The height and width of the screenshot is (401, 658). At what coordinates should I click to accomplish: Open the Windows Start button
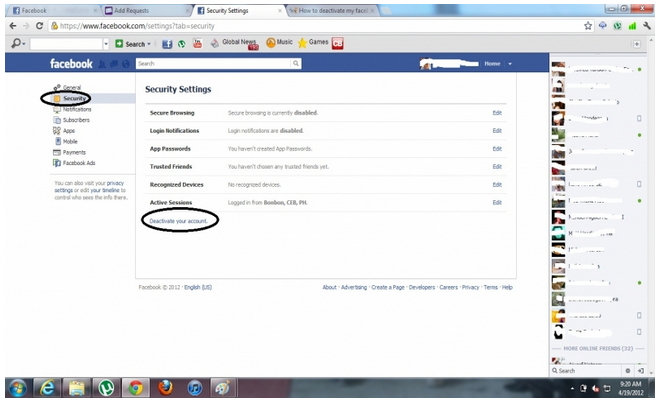pyautogui.click(x=18, y=388)
